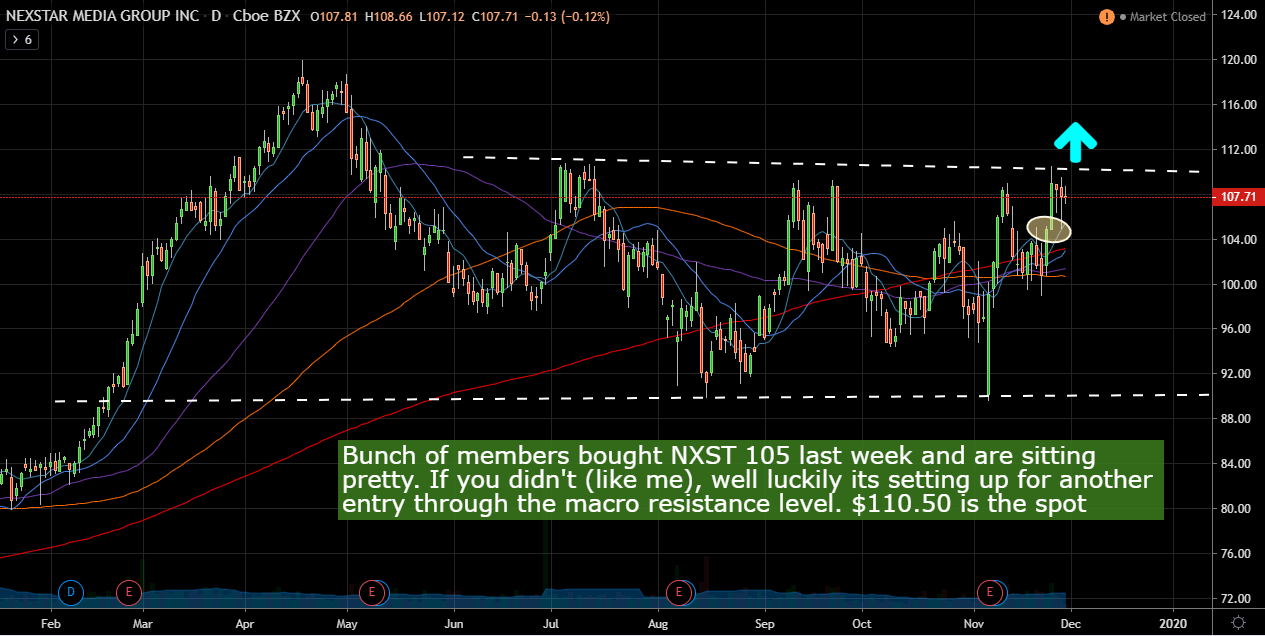Viewport: 1265px width, 636px height.
Task: Open the earnings E marker near March
Action: 127,592
